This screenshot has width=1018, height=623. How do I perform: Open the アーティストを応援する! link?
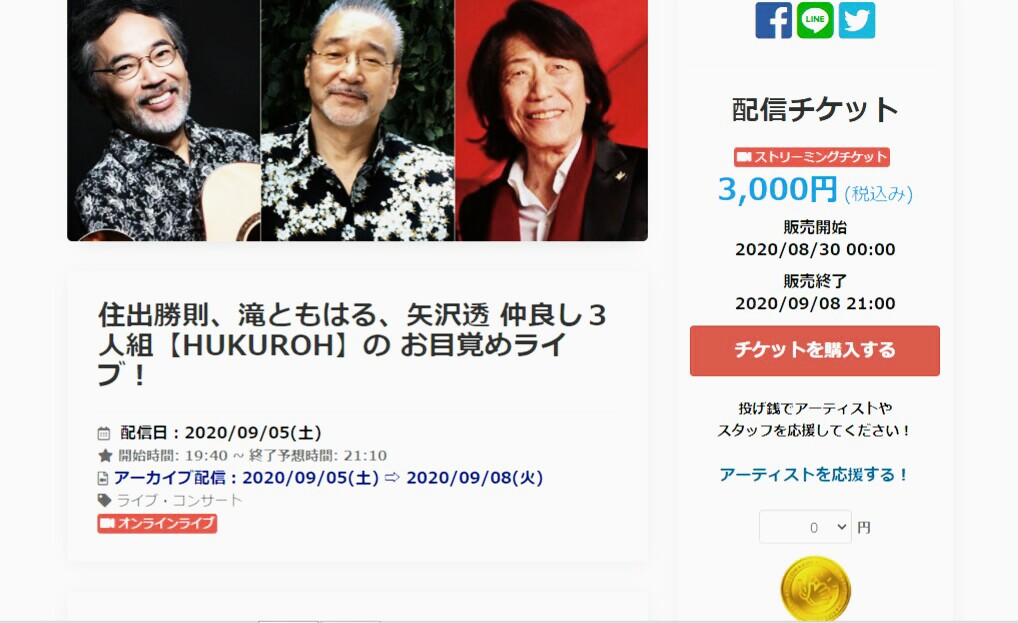(815, 475)
